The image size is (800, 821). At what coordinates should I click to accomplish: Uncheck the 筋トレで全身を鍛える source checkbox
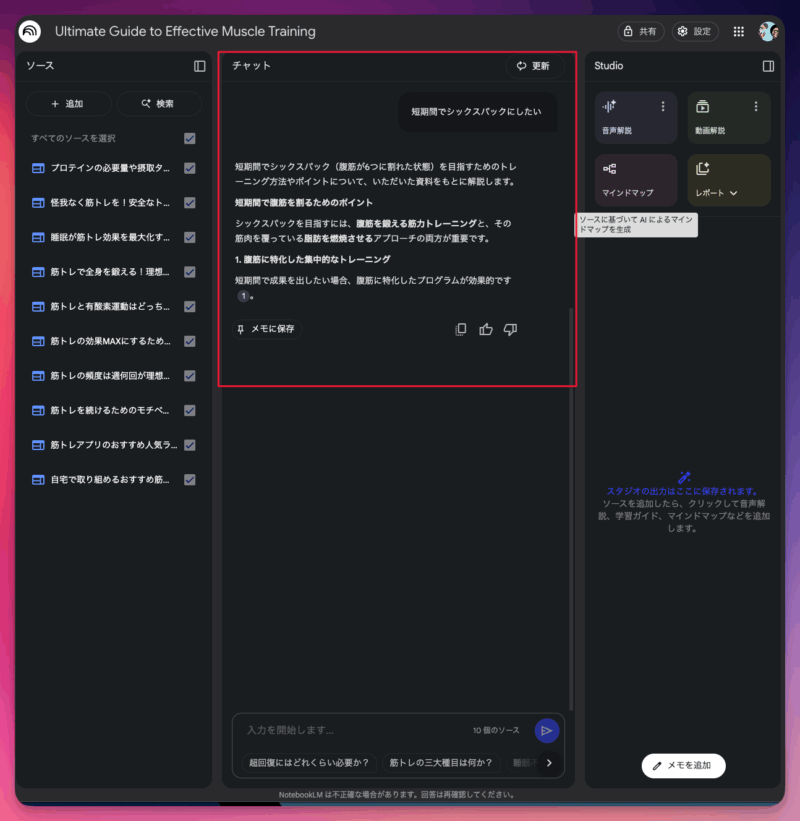point(190,272)
